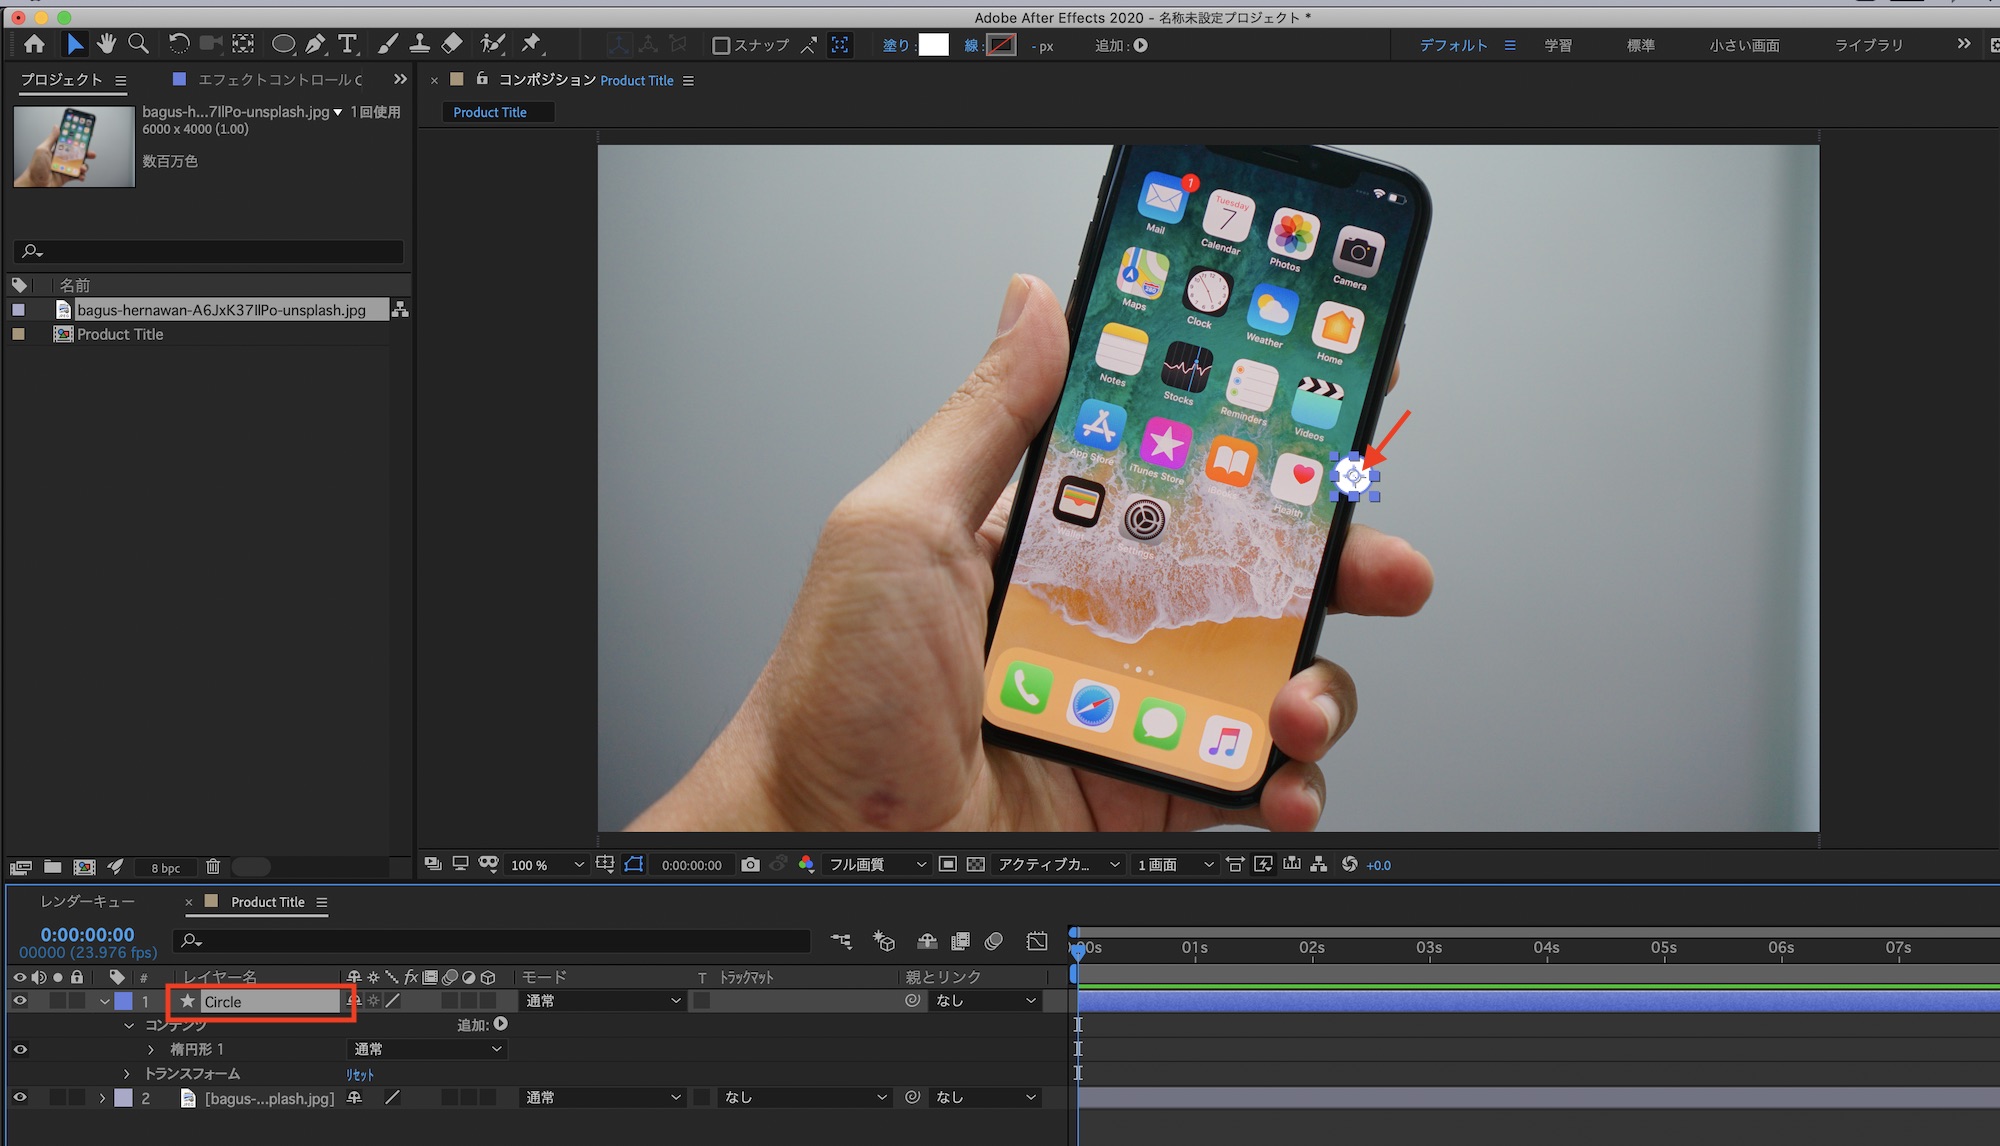Open the 100 % magnification dropdown

[546, 865]
